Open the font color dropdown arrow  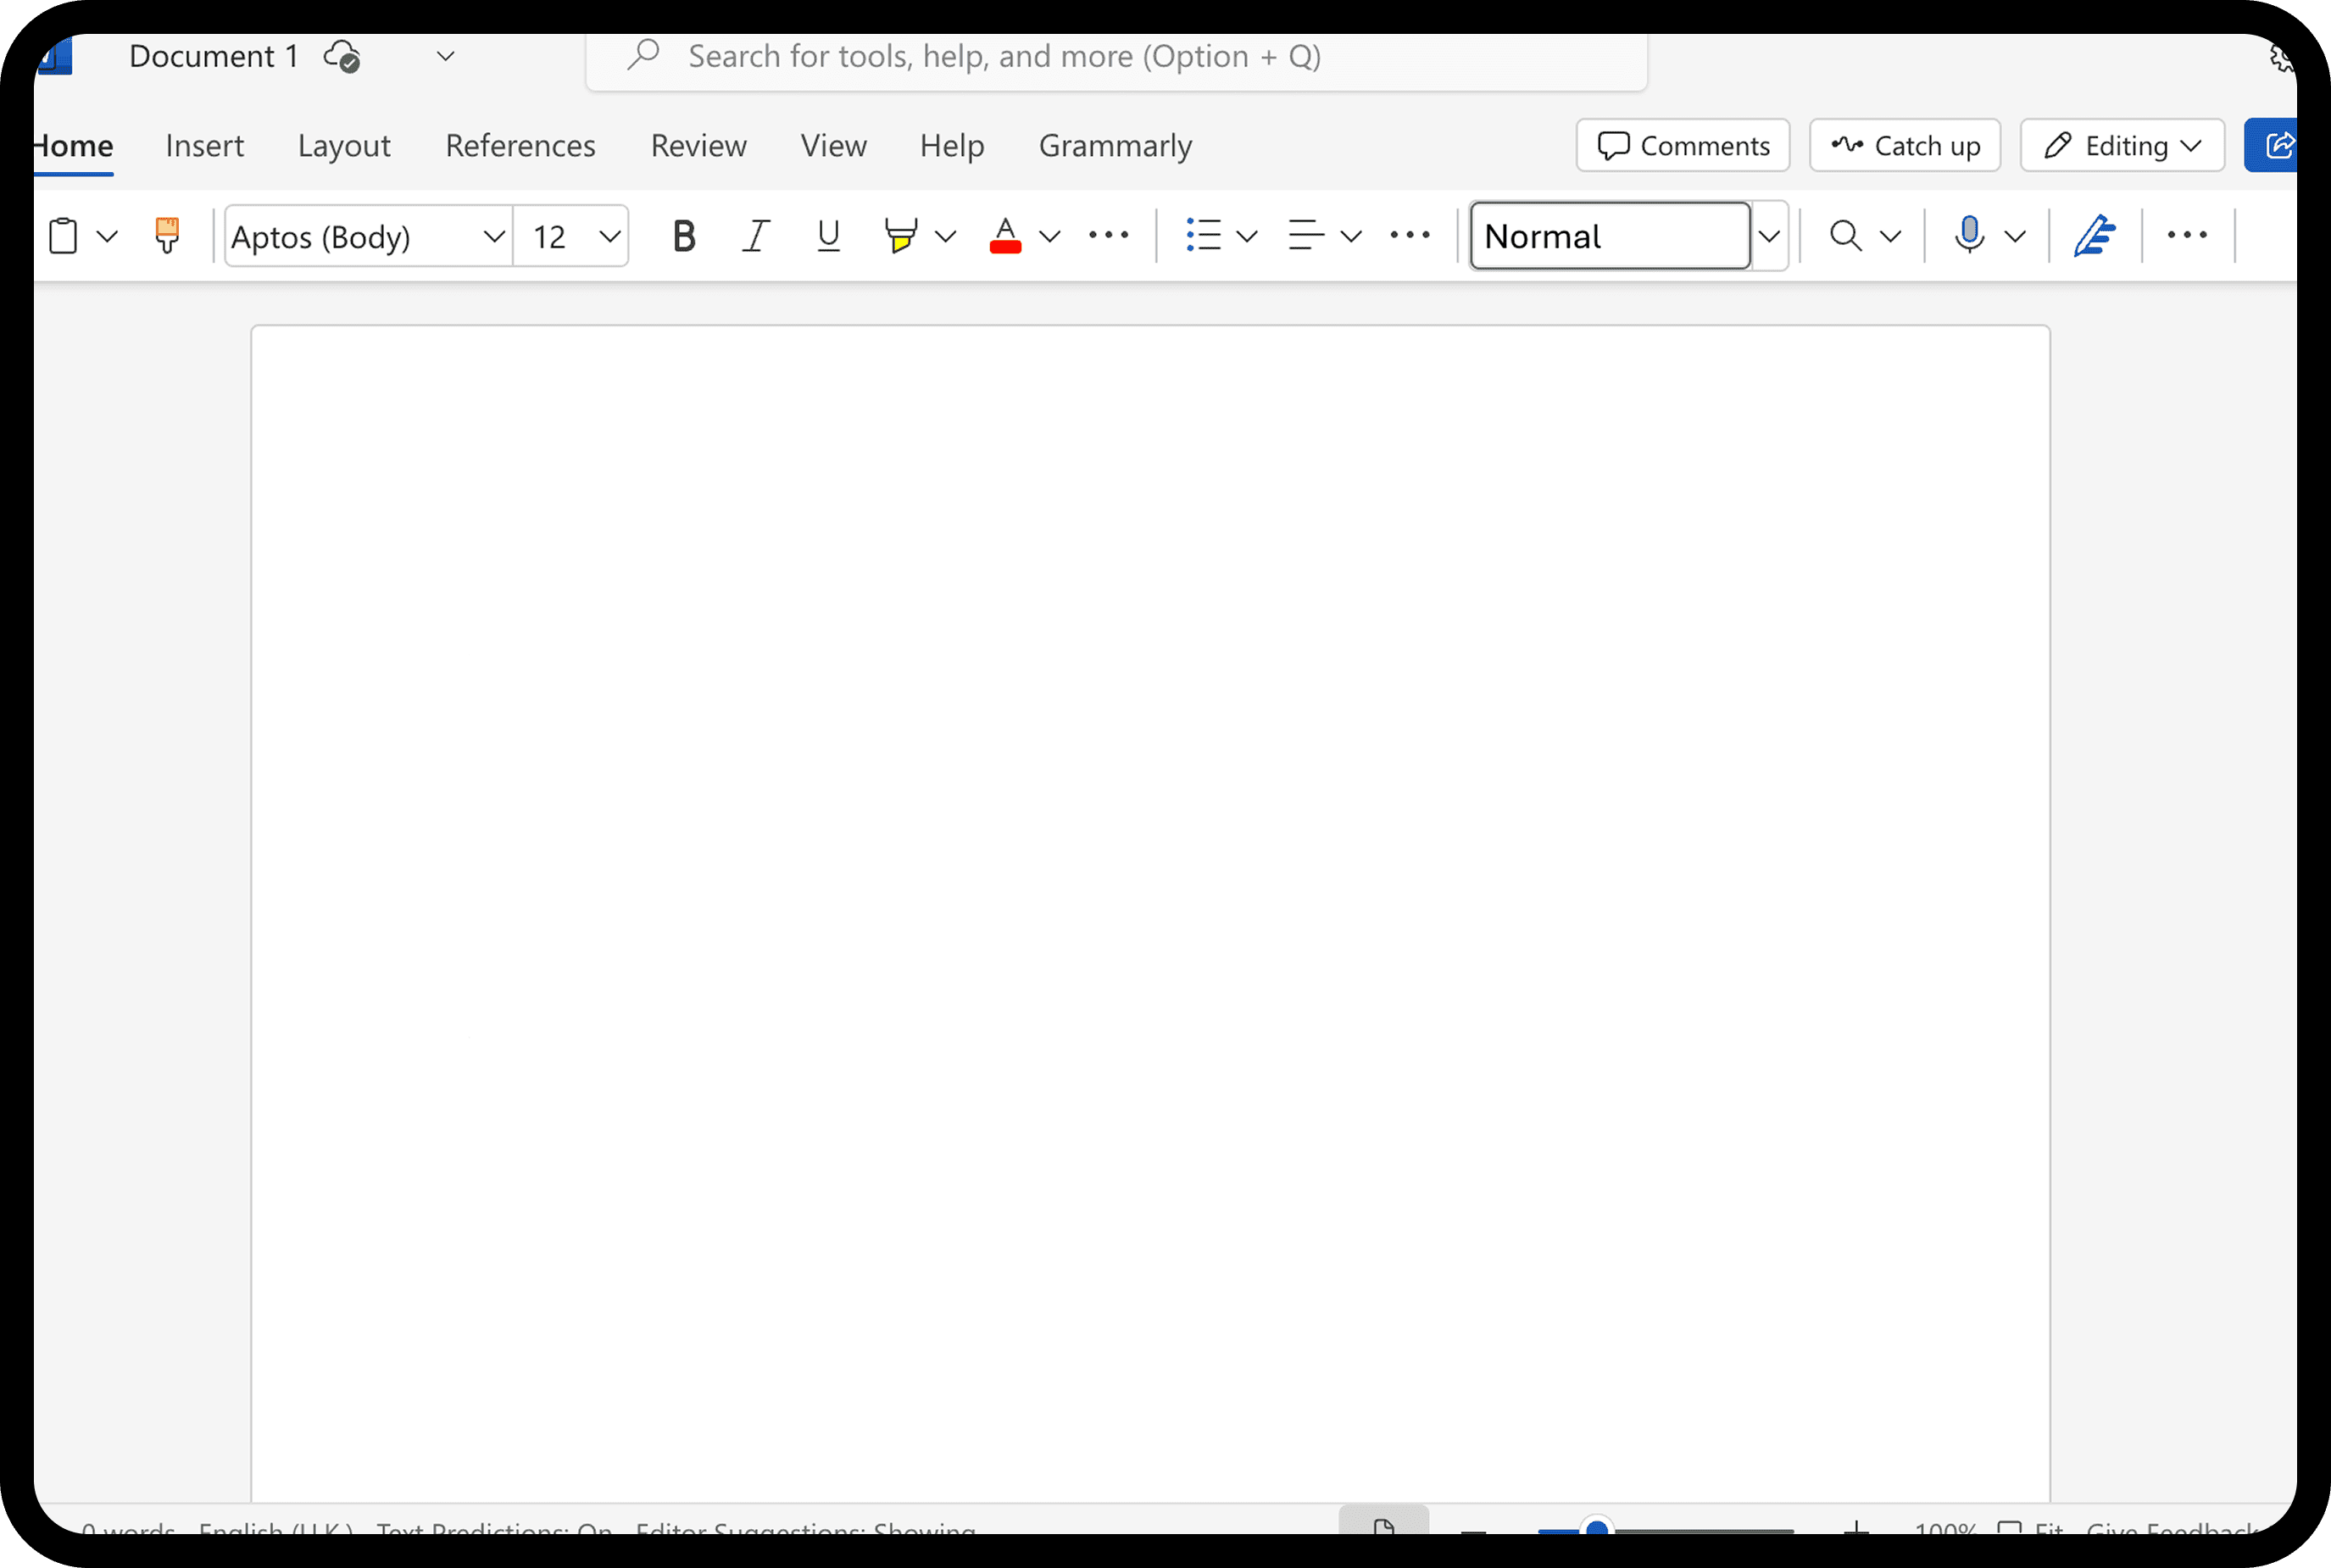[x=1049, y=236]
